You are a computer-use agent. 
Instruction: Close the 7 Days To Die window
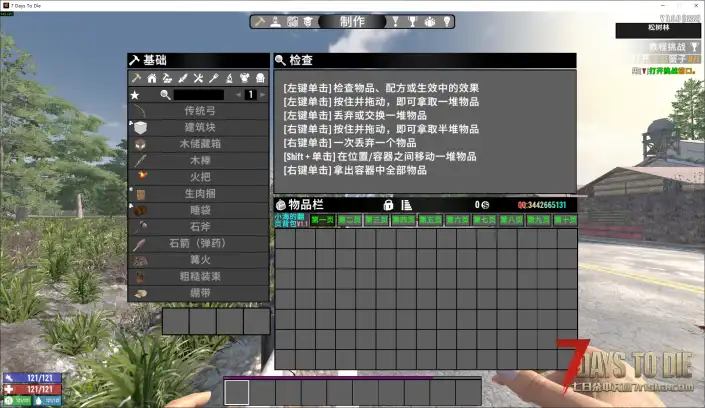pyautogui.click(x=696, y=5)
